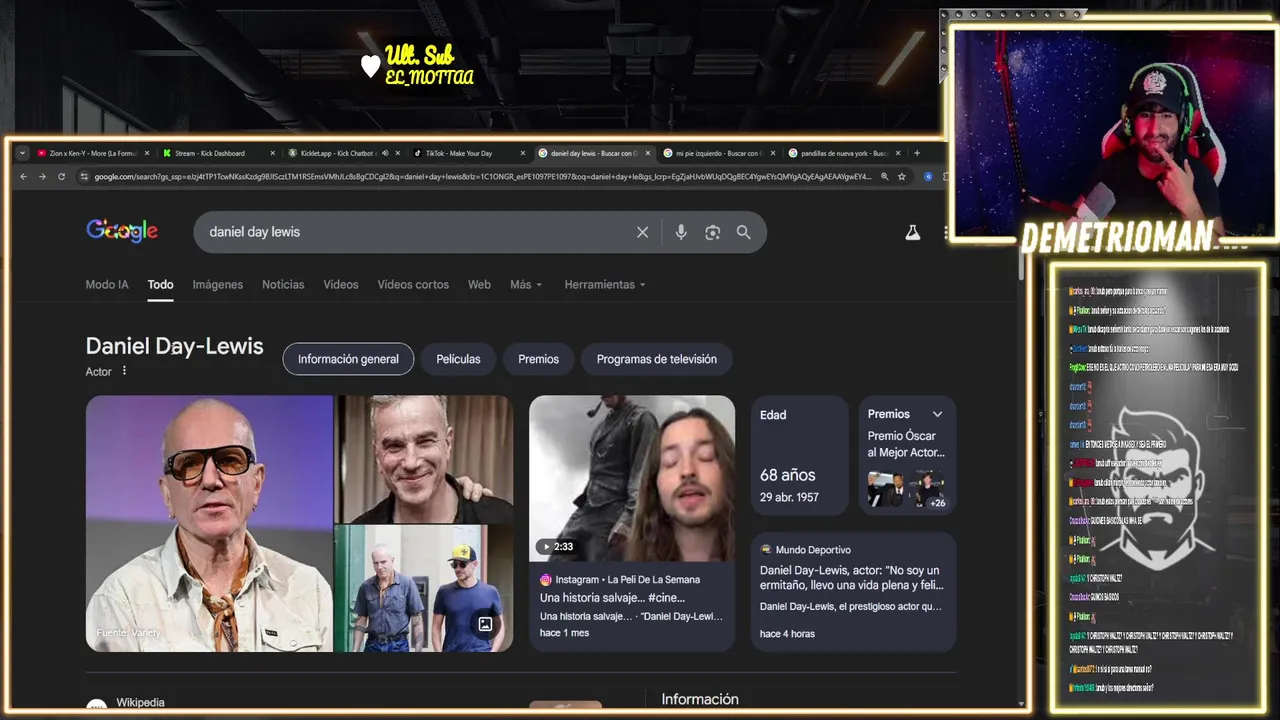Open photo of two men outside a building

pos(424,589)
